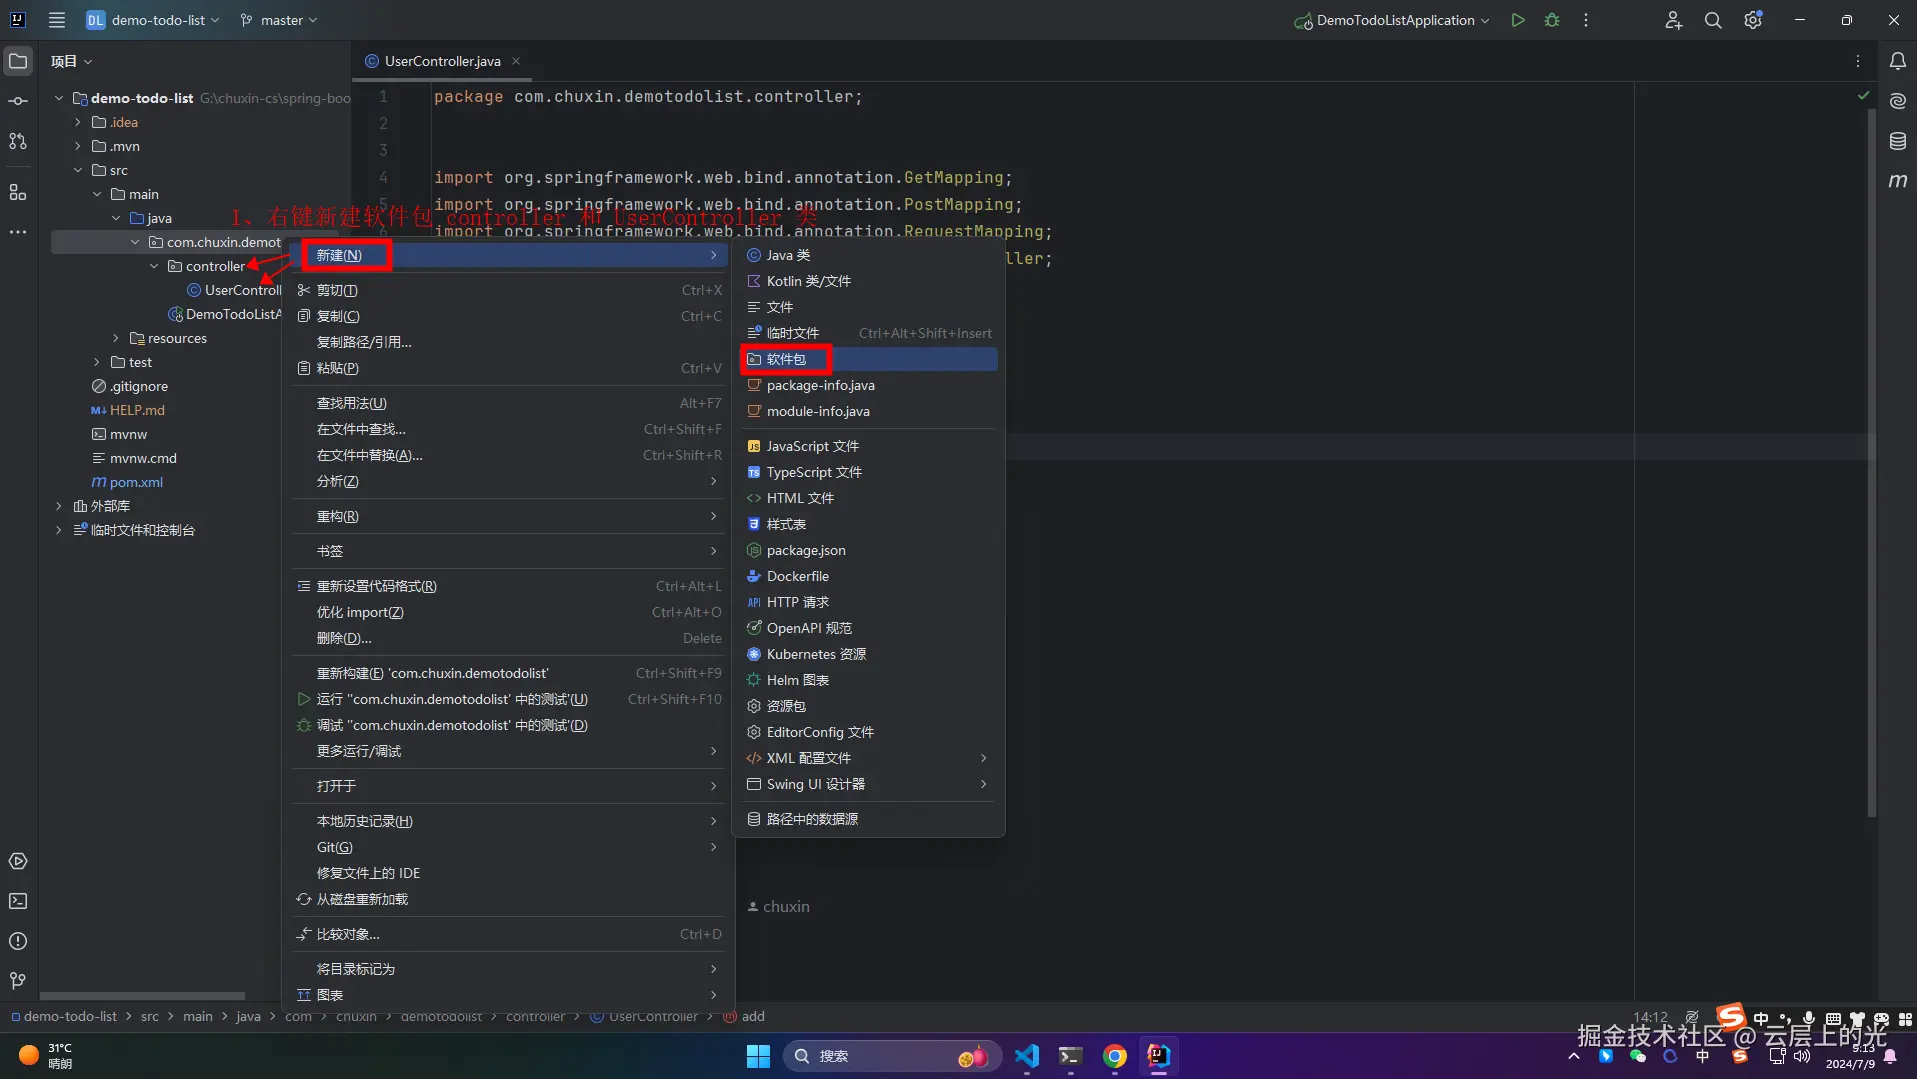The image size is (1917, 1079).
Task: Run DemoTodoListApplication
Action: pos(1518,20)
